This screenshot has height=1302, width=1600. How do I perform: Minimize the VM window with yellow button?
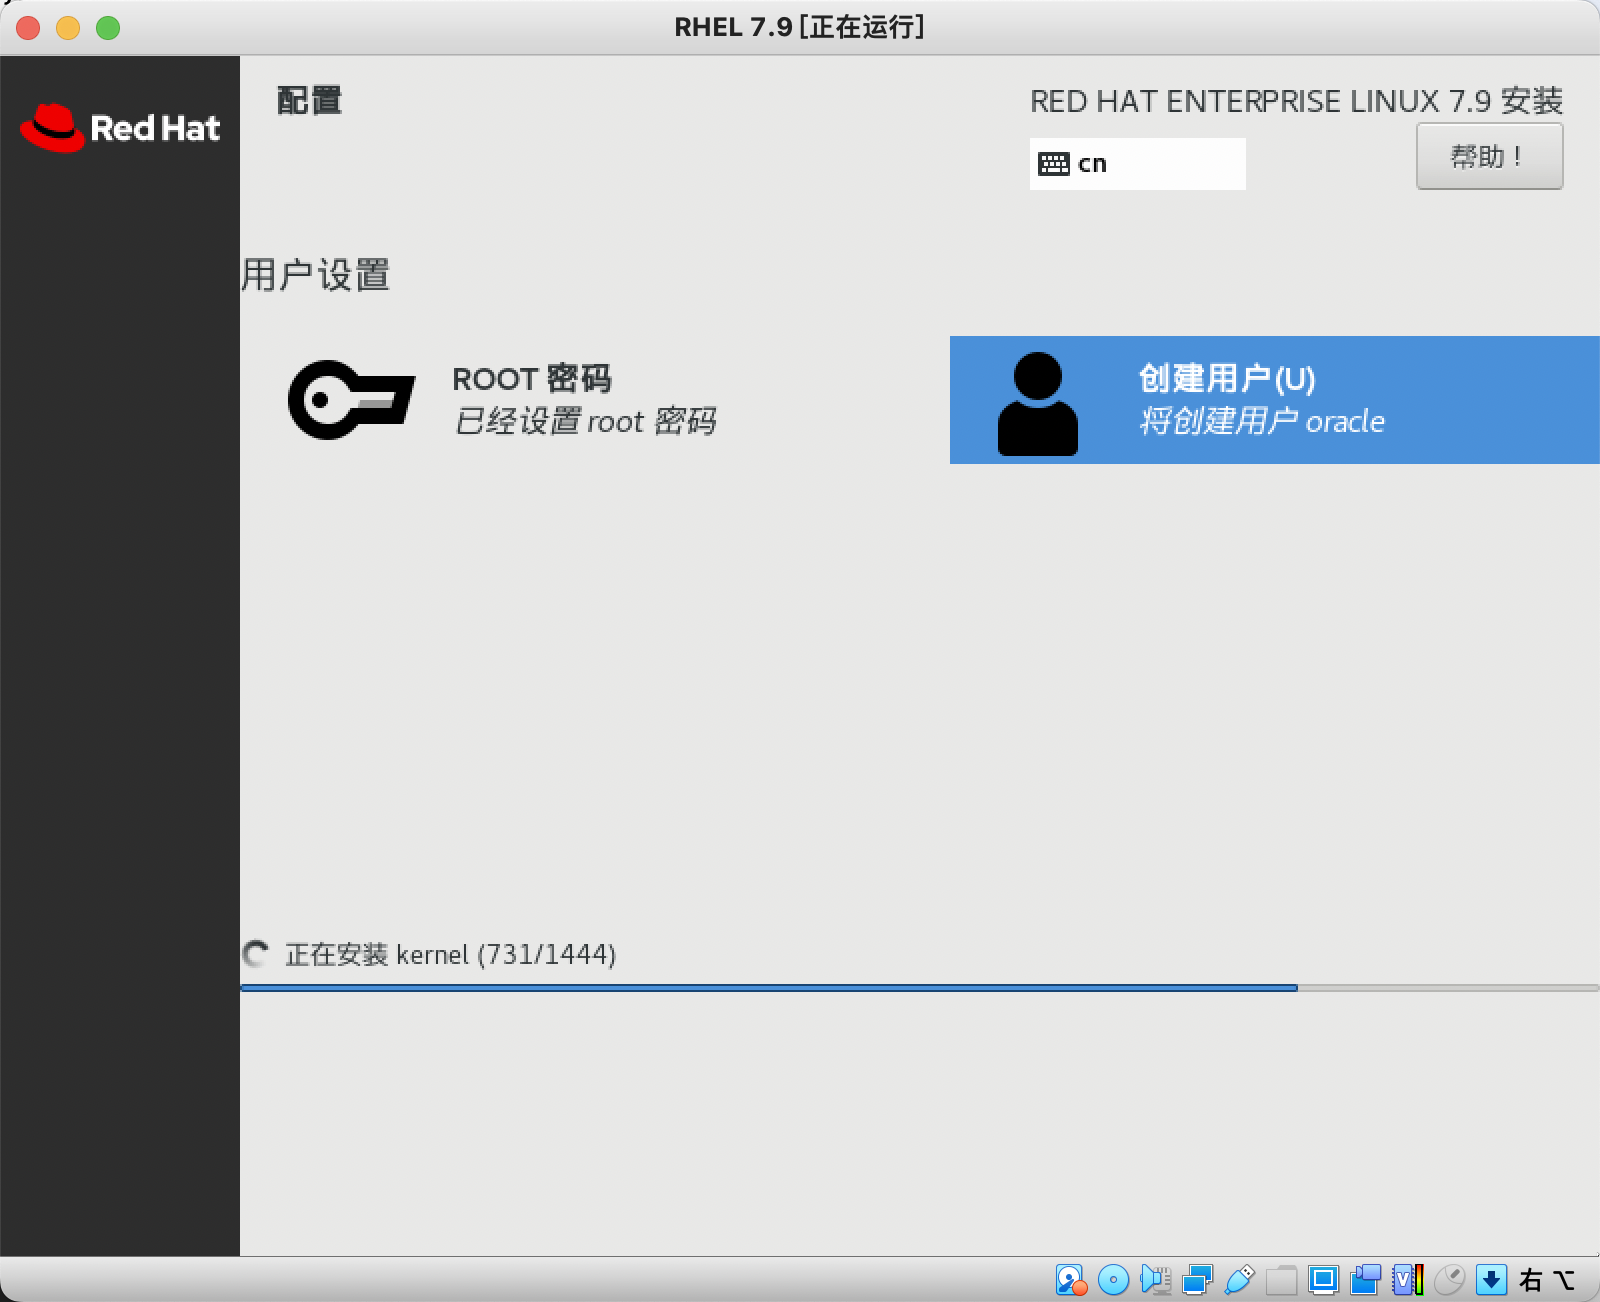[x=68, y=28]
